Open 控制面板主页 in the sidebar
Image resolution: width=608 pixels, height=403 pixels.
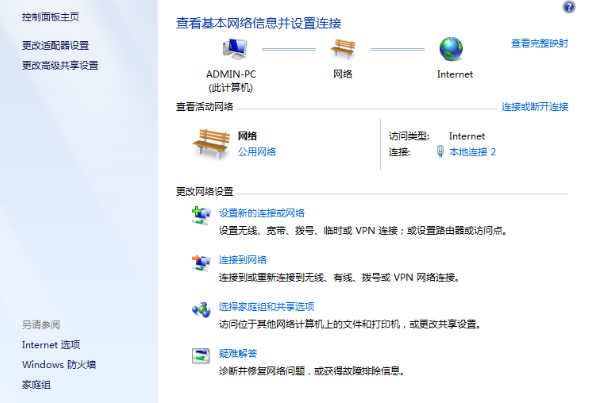pos(50,18)
